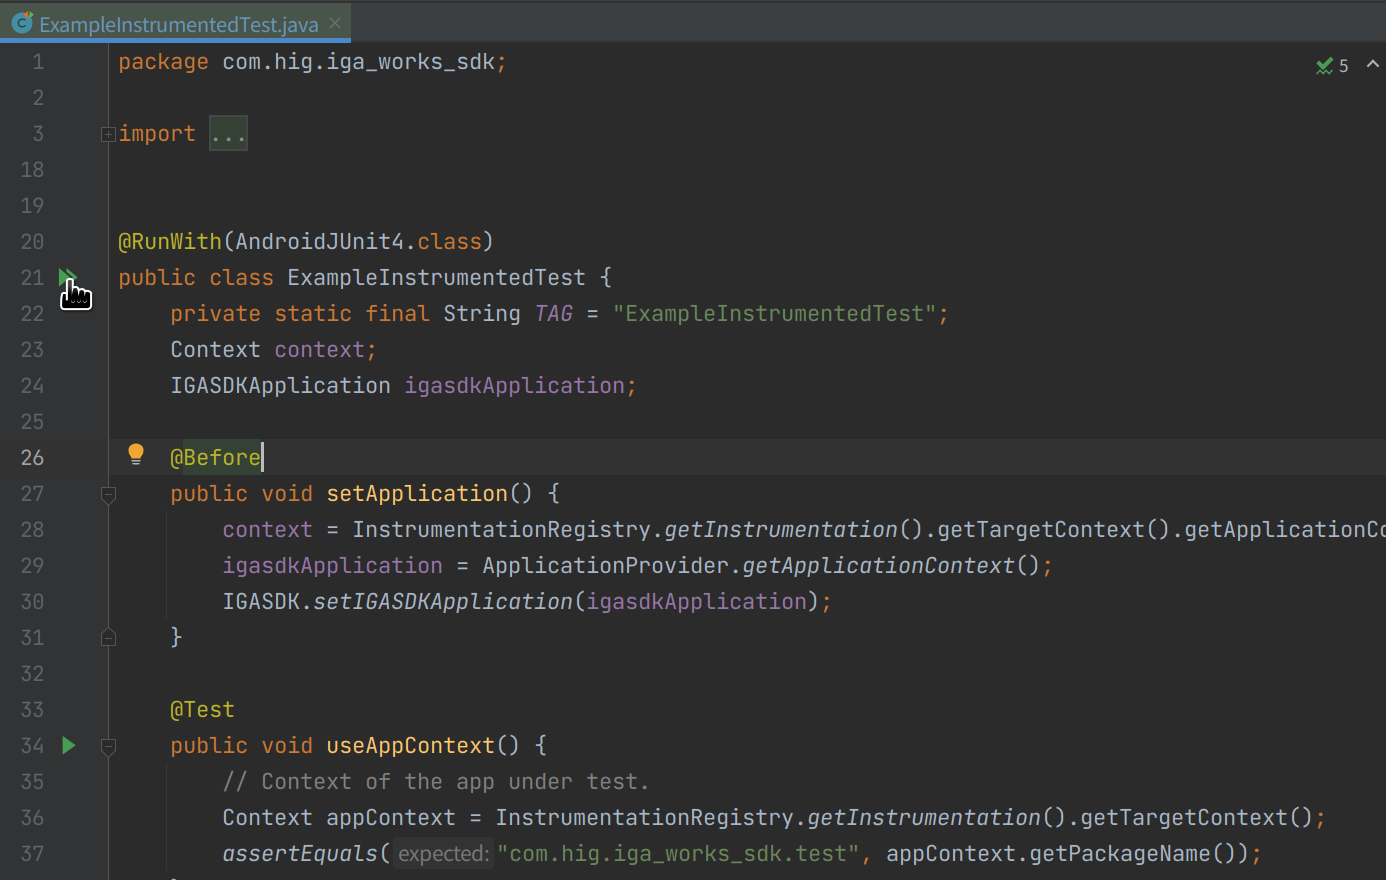Screen dimensions: 1386x880
Task: Click line number 26 in gutter
Action: pyautogui.click(x=32, y=457)
